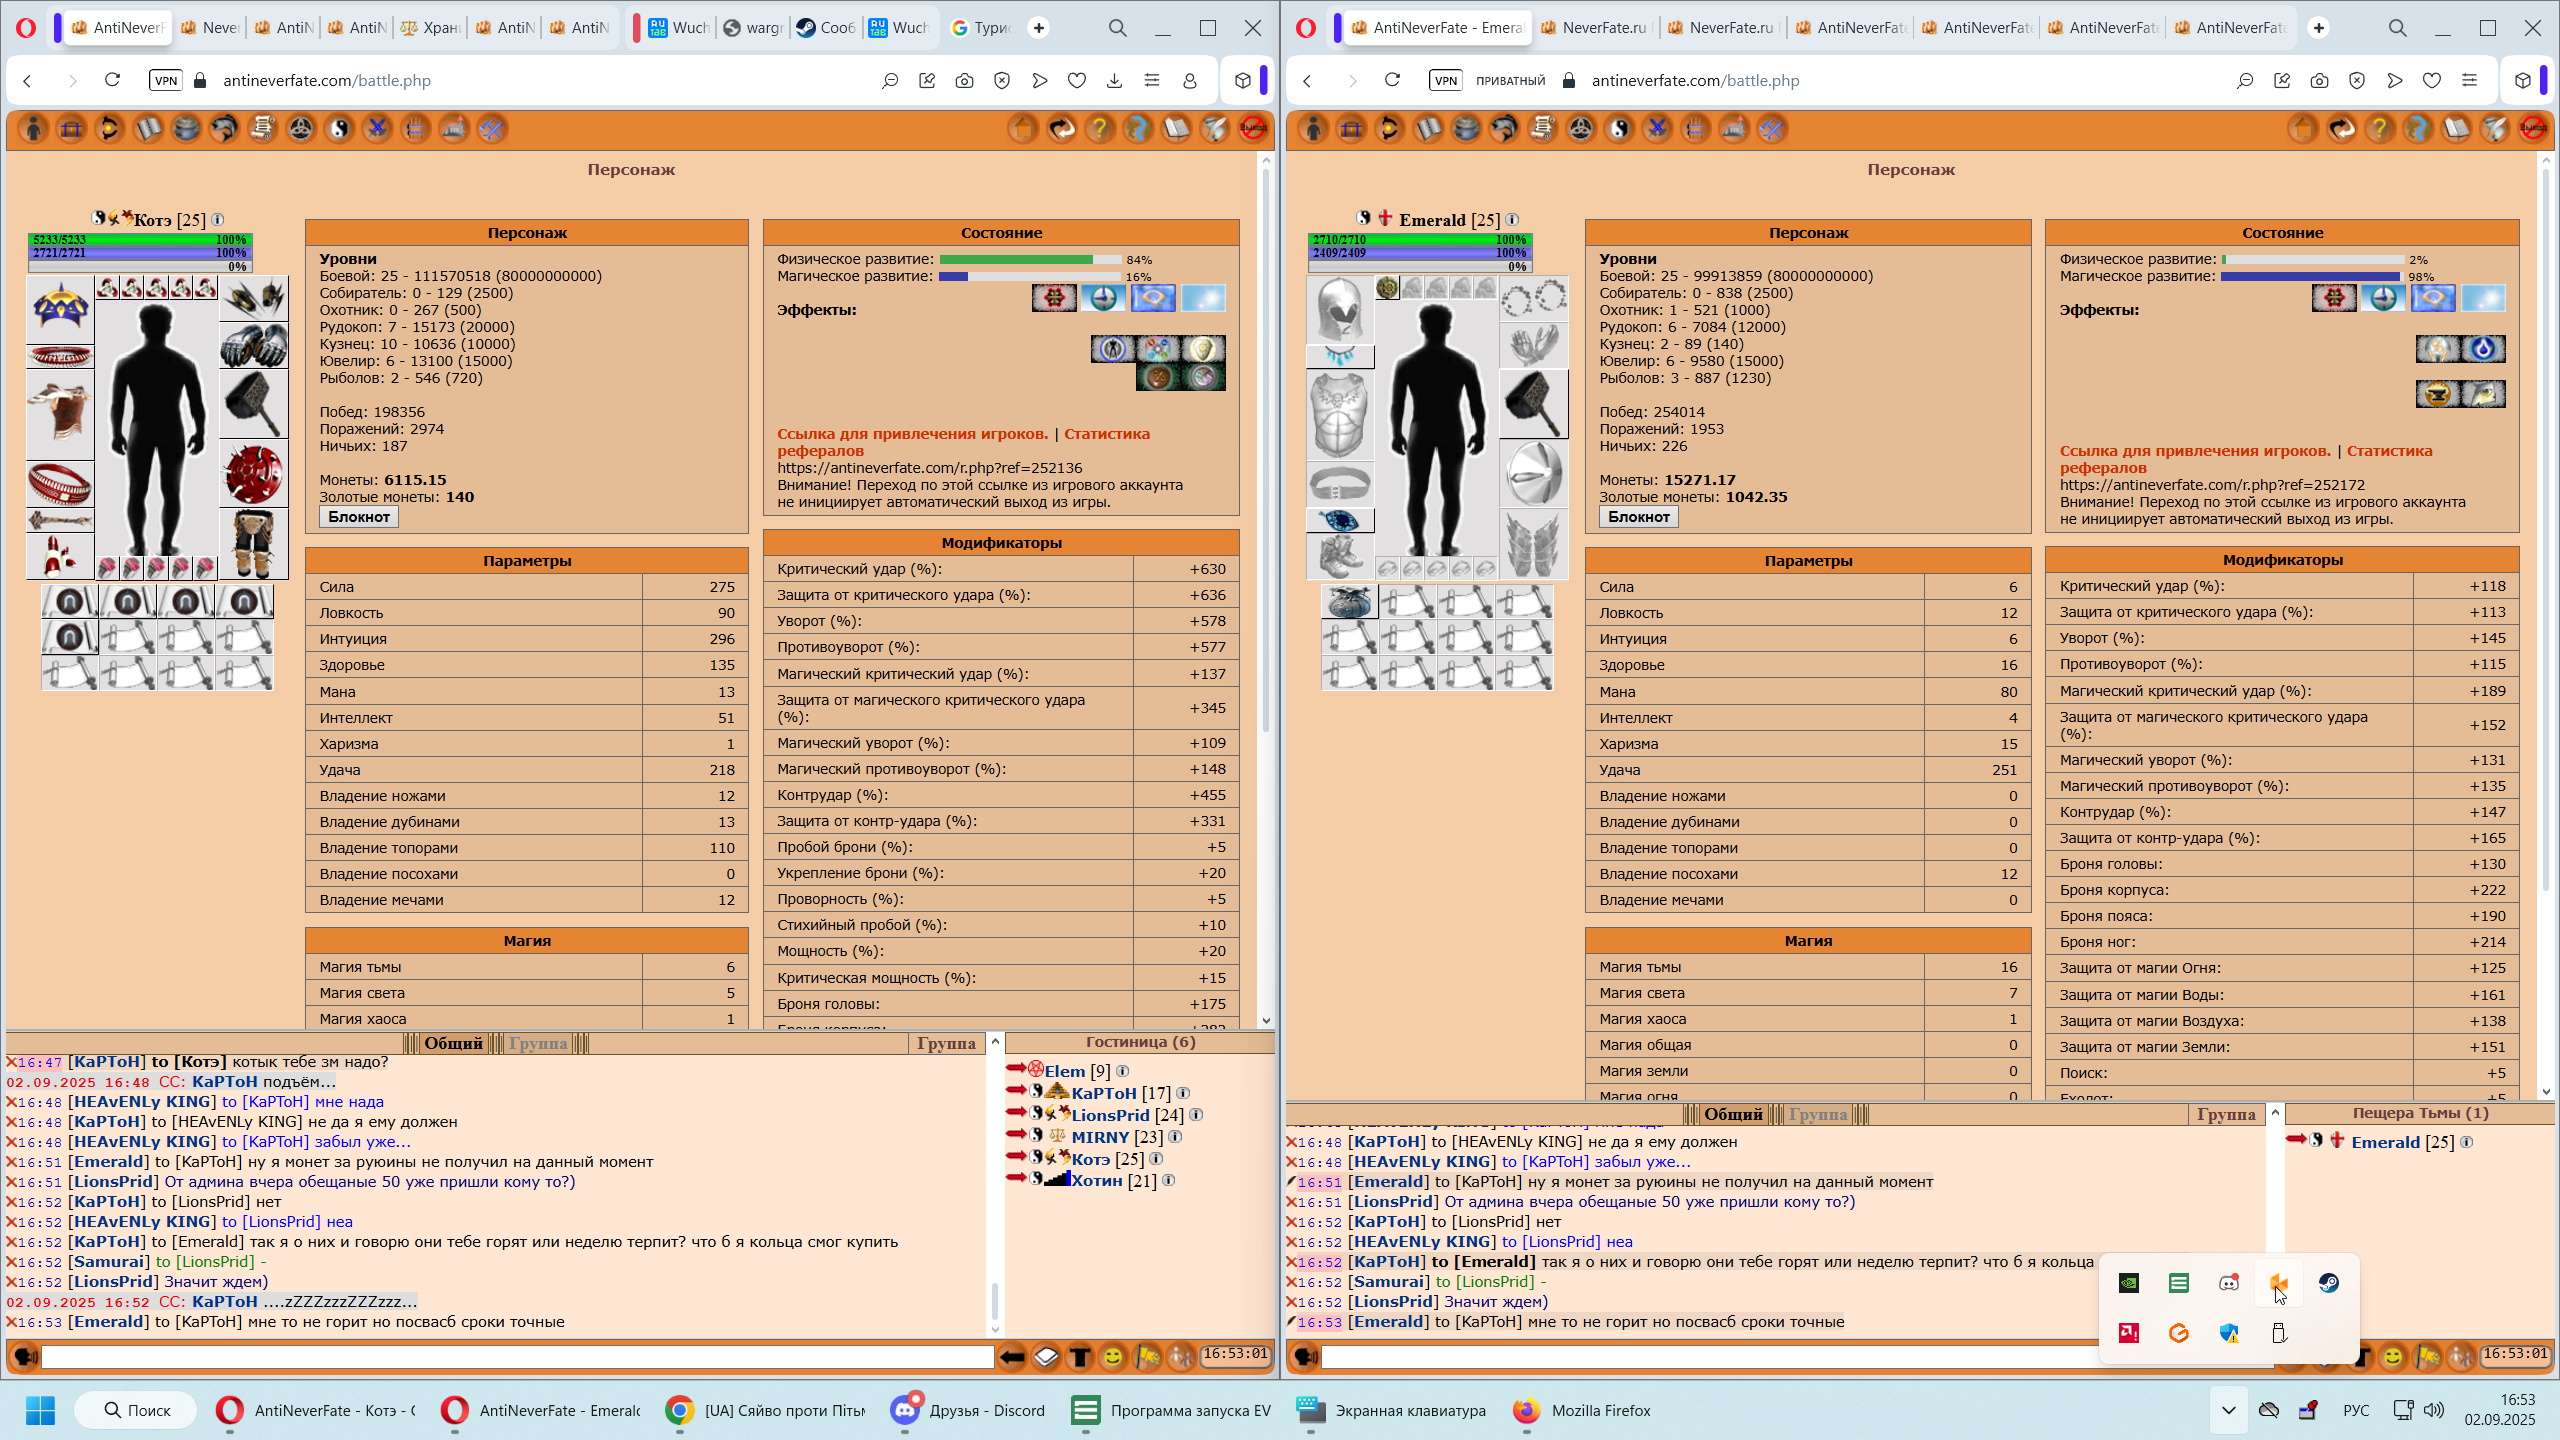Click scroll-down arrow of right character page

pos(2546,1091)
